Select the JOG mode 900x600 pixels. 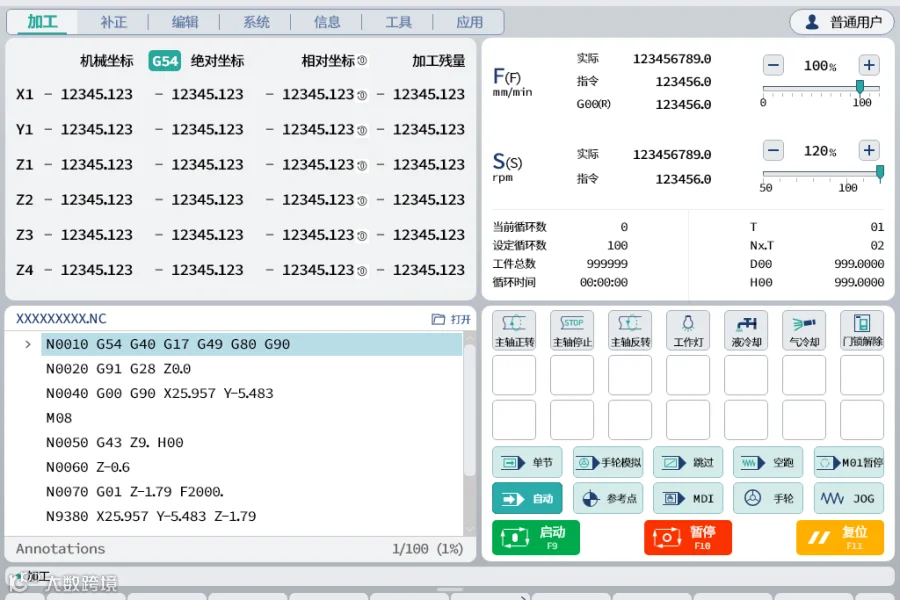tap(849, 498)
